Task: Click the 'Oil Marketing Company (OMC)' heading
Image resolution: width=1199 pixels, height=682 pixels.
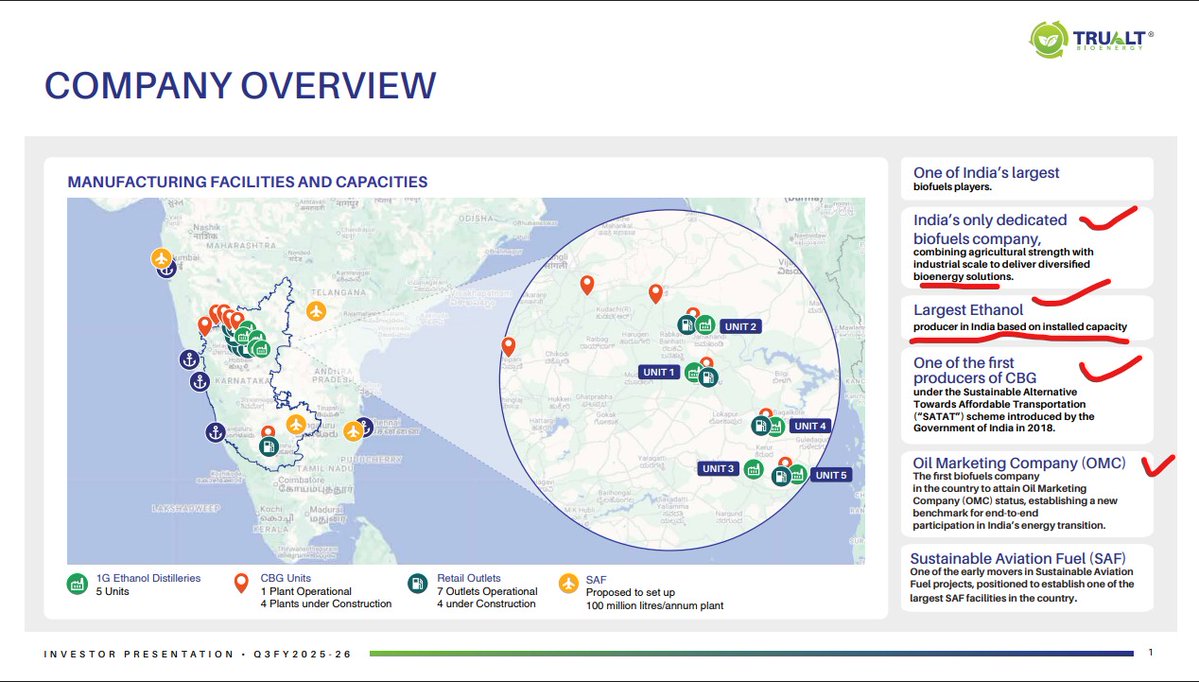Action: pyautogui.click(x=1019, y=463)
